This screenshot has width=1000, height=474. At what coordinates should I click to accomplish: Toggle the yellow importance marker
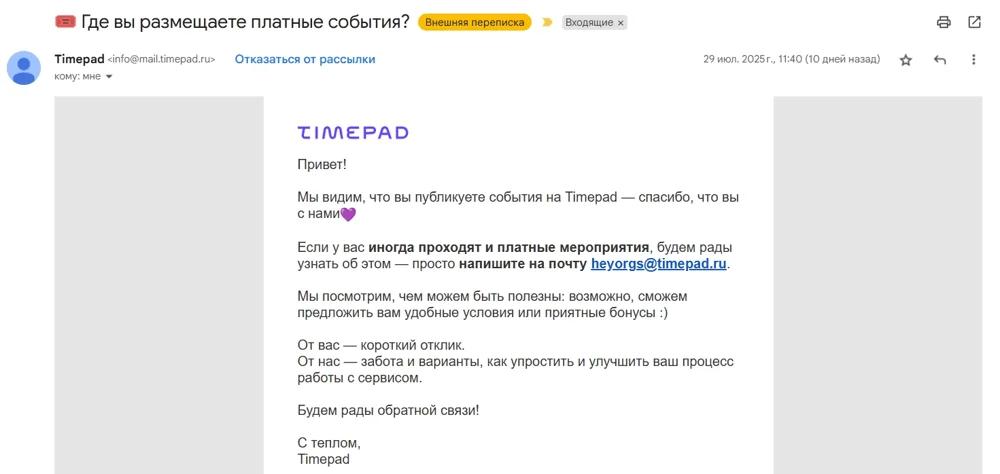point(547,22)
